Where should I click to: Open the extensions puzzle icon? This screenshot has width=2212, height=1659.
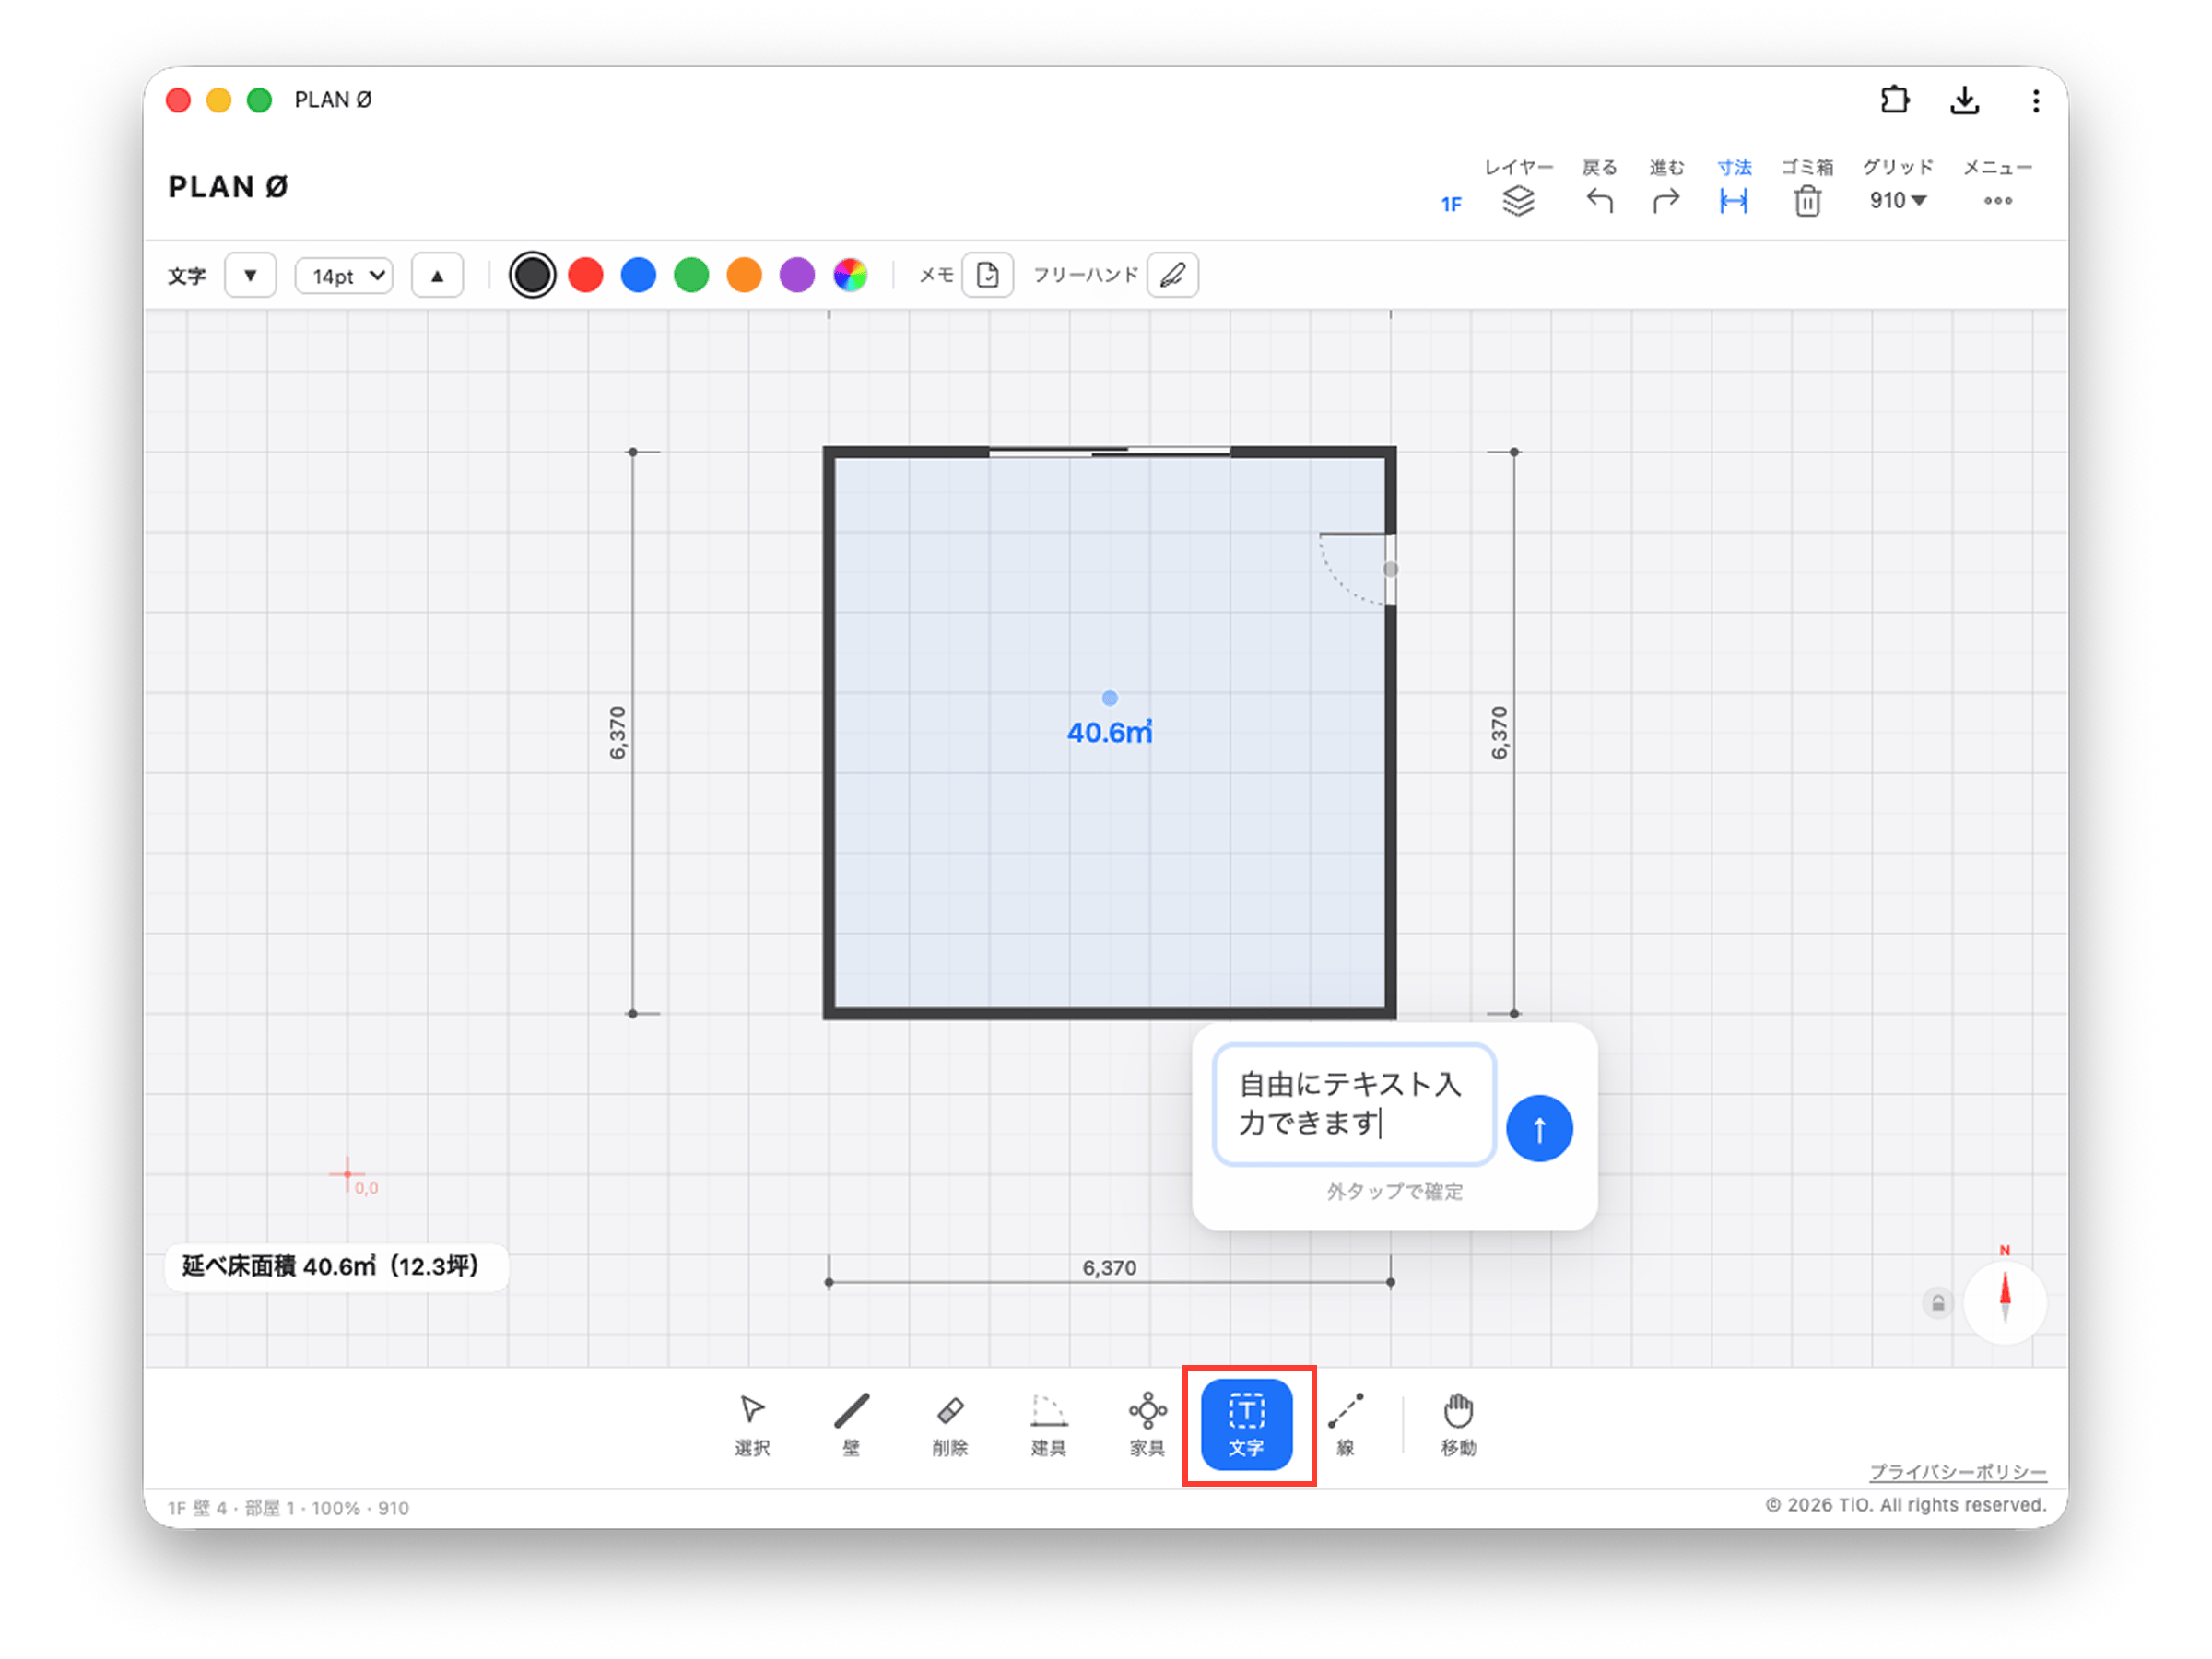(x=1894, y=100)
